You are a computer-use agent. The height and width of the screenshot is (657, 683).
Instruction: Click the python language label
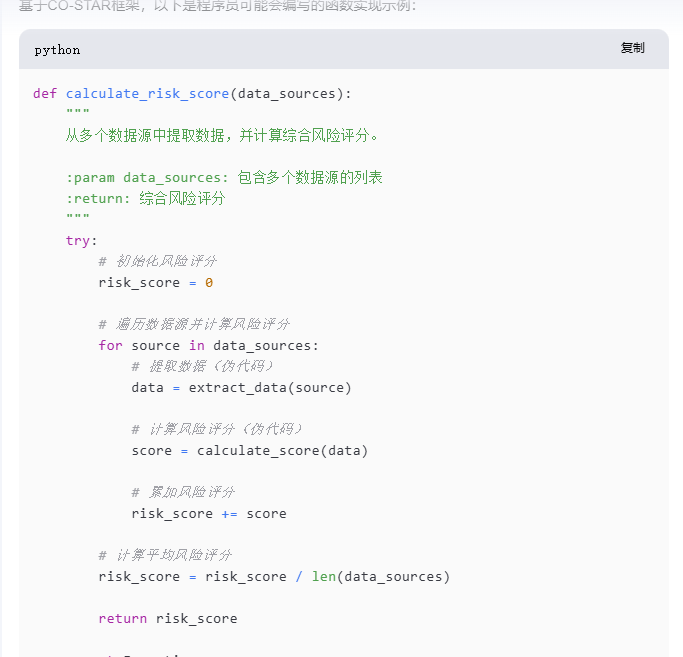(x=57, y=50)
